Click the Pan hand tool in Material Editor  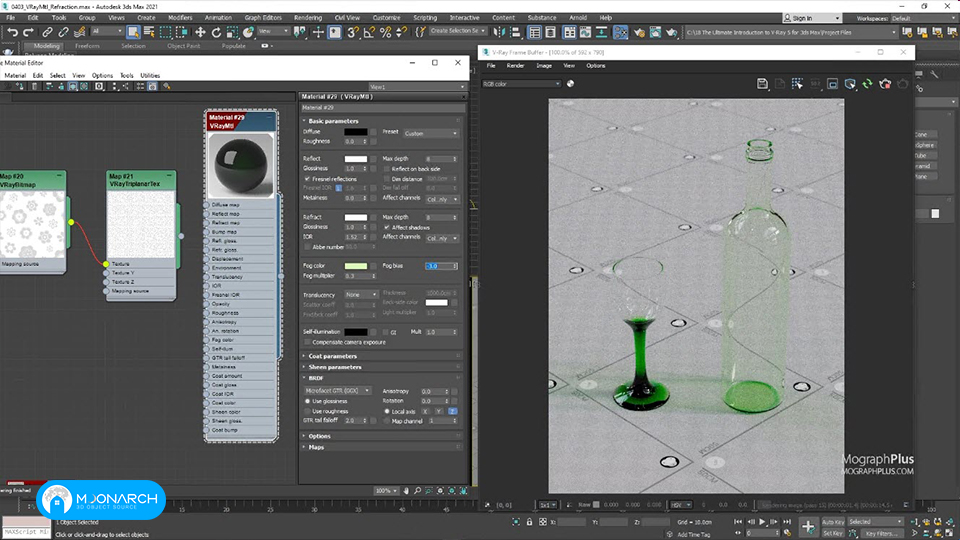[406, 491]
